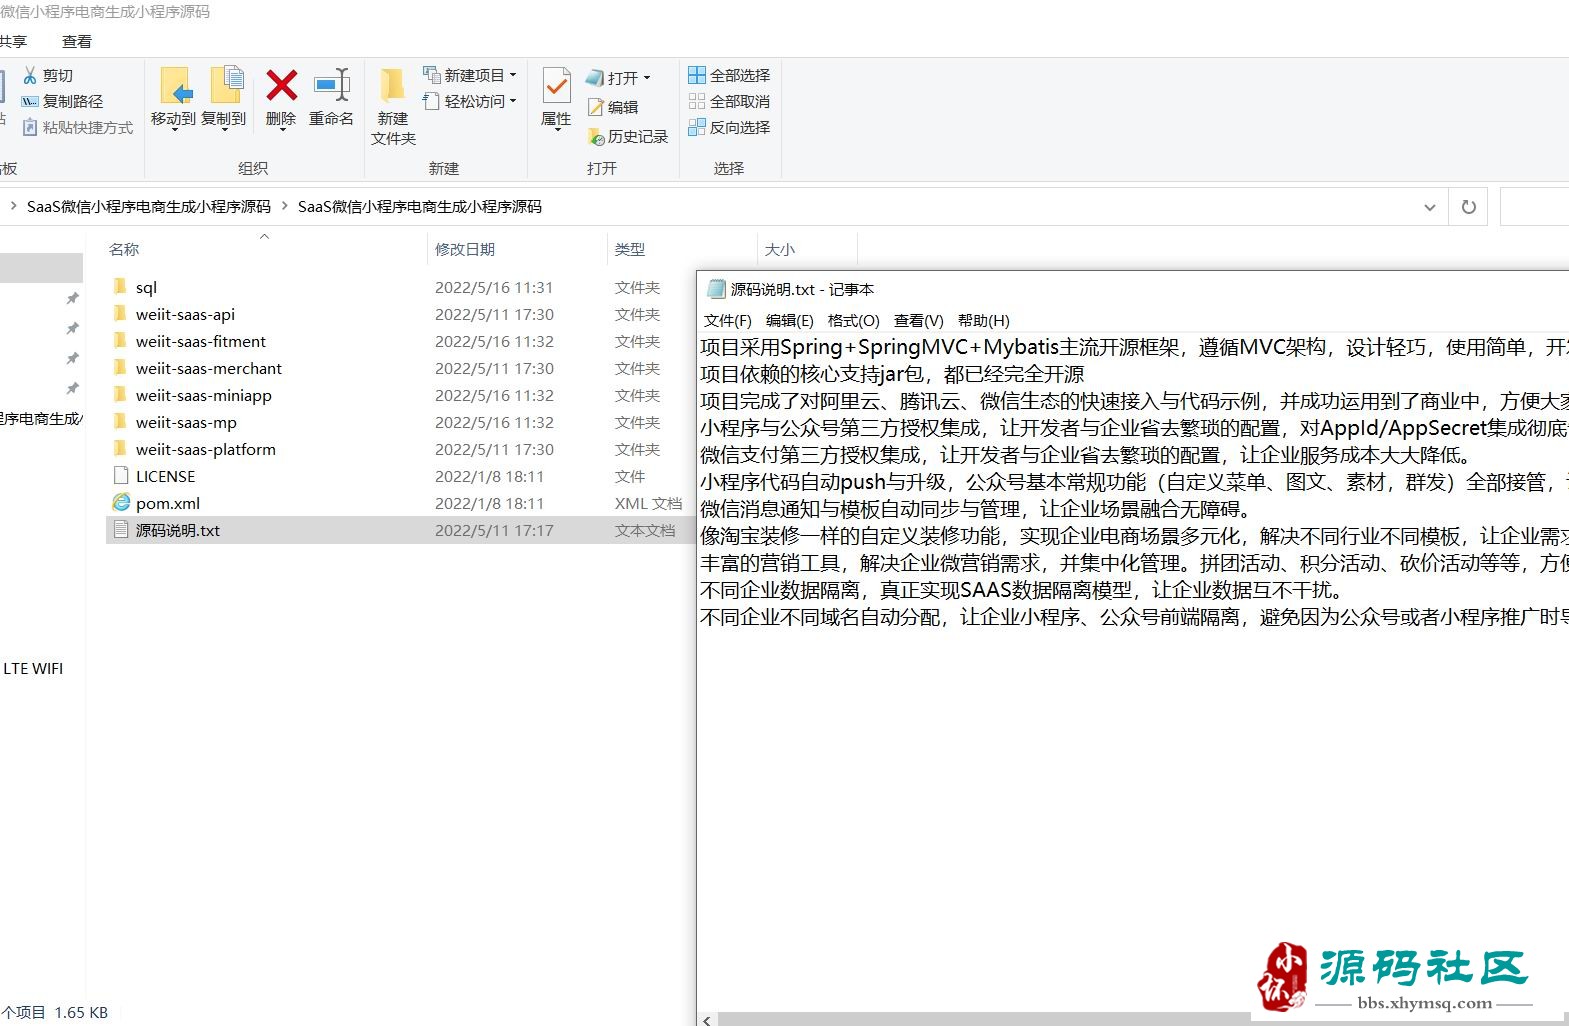Click the date 2022/5/11 17:17 cell

pyautogui.click(x=494, y=530)
